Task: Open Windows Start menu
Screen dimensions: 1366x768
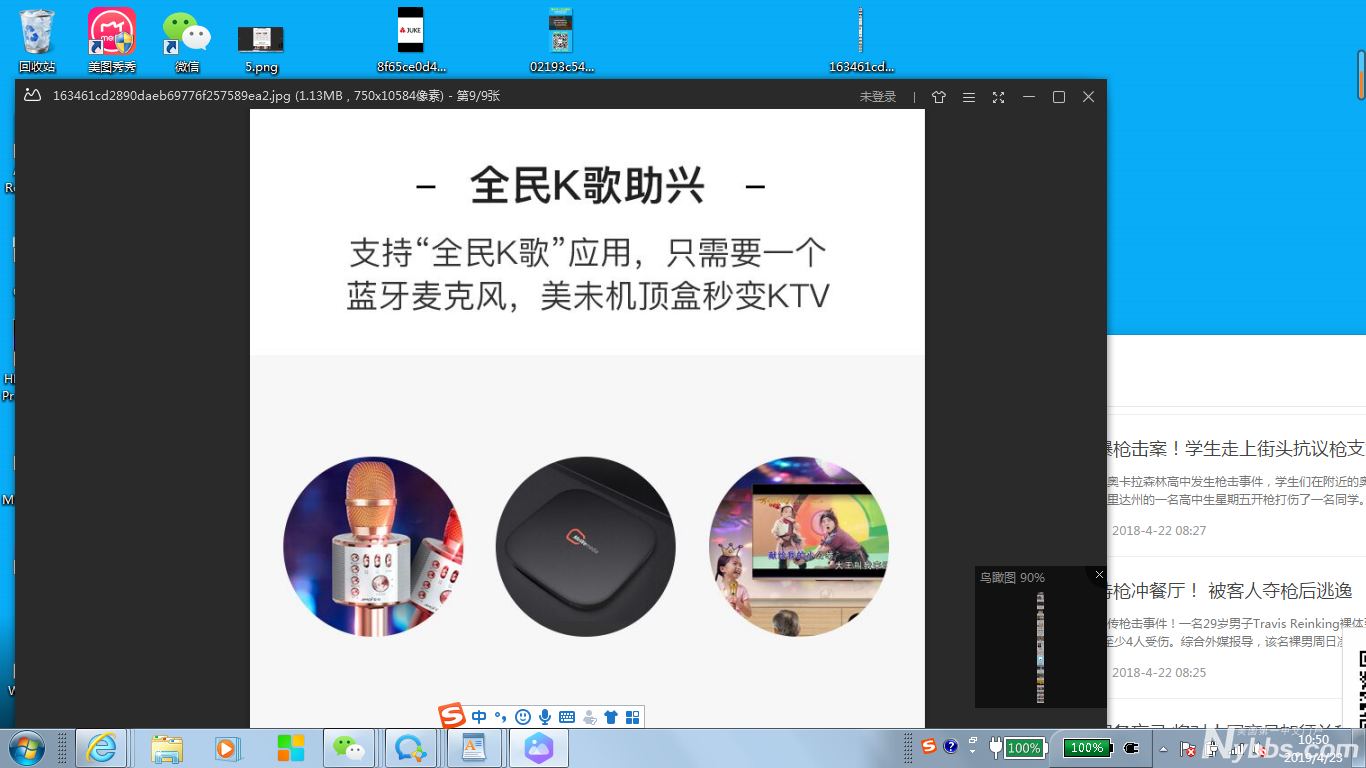Action: click(x=26, y=747)
